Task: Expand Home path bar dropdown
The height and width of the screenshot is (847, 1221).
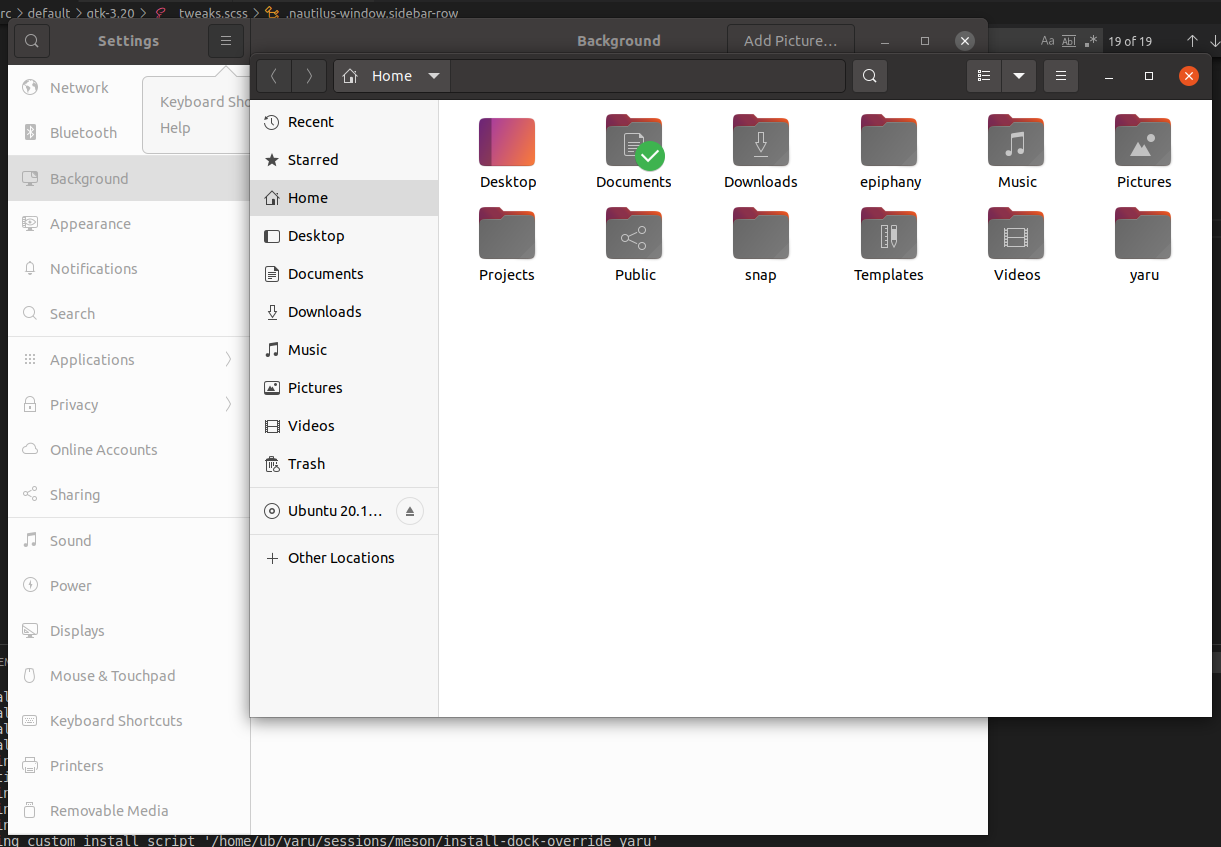Action: pos(434,76)
